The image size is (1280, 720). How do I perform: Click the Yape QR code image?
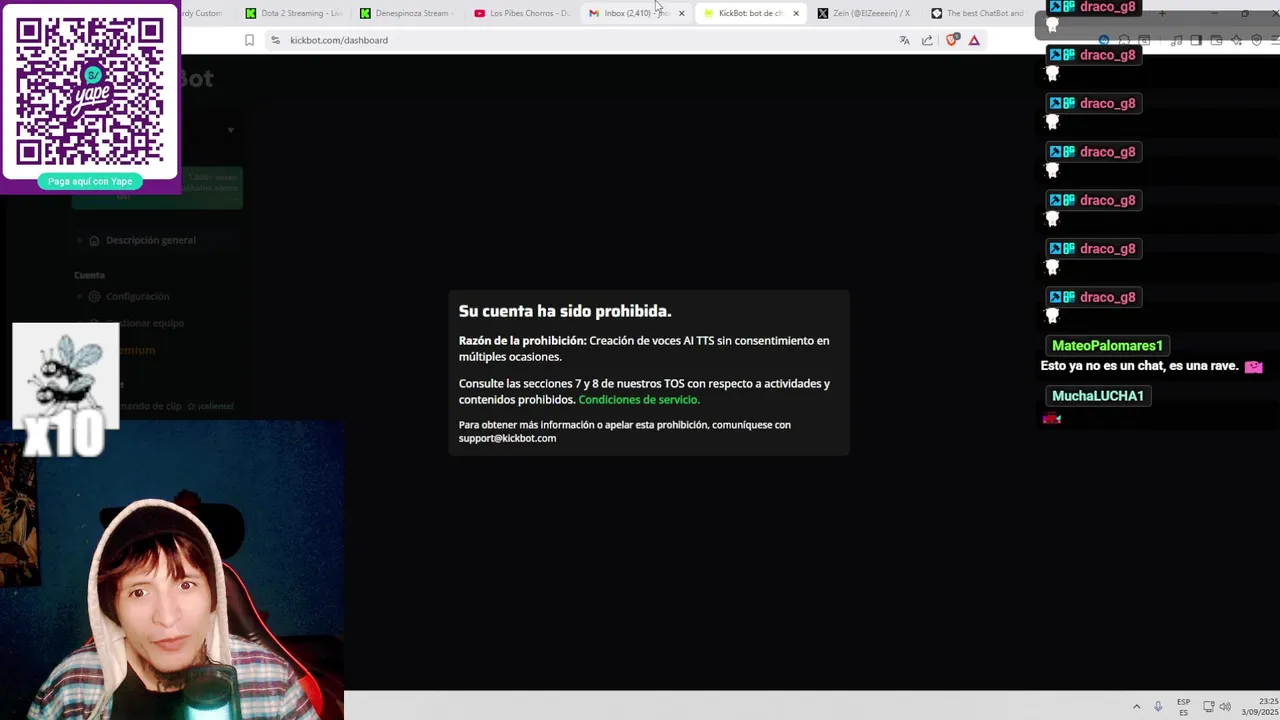click(90, 91)
